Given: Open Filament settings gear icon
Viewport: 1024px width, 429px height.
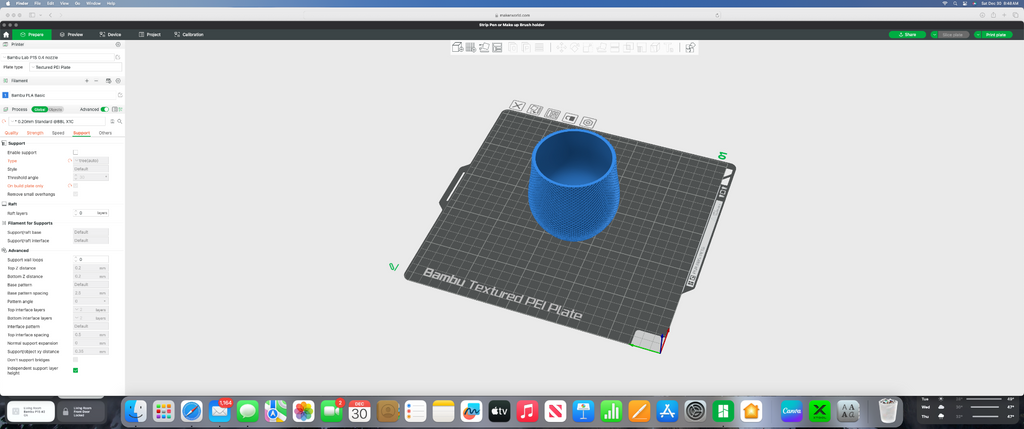Looking at the screenshot, I should (118, 81).
